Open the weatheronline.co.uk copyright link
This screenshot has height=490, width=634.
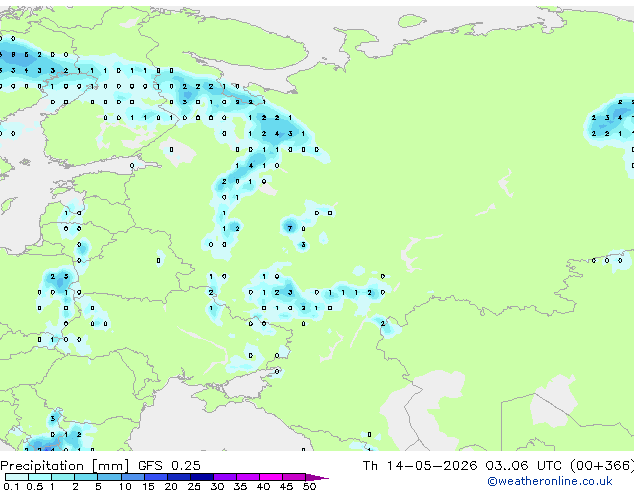tap(550, 481)
